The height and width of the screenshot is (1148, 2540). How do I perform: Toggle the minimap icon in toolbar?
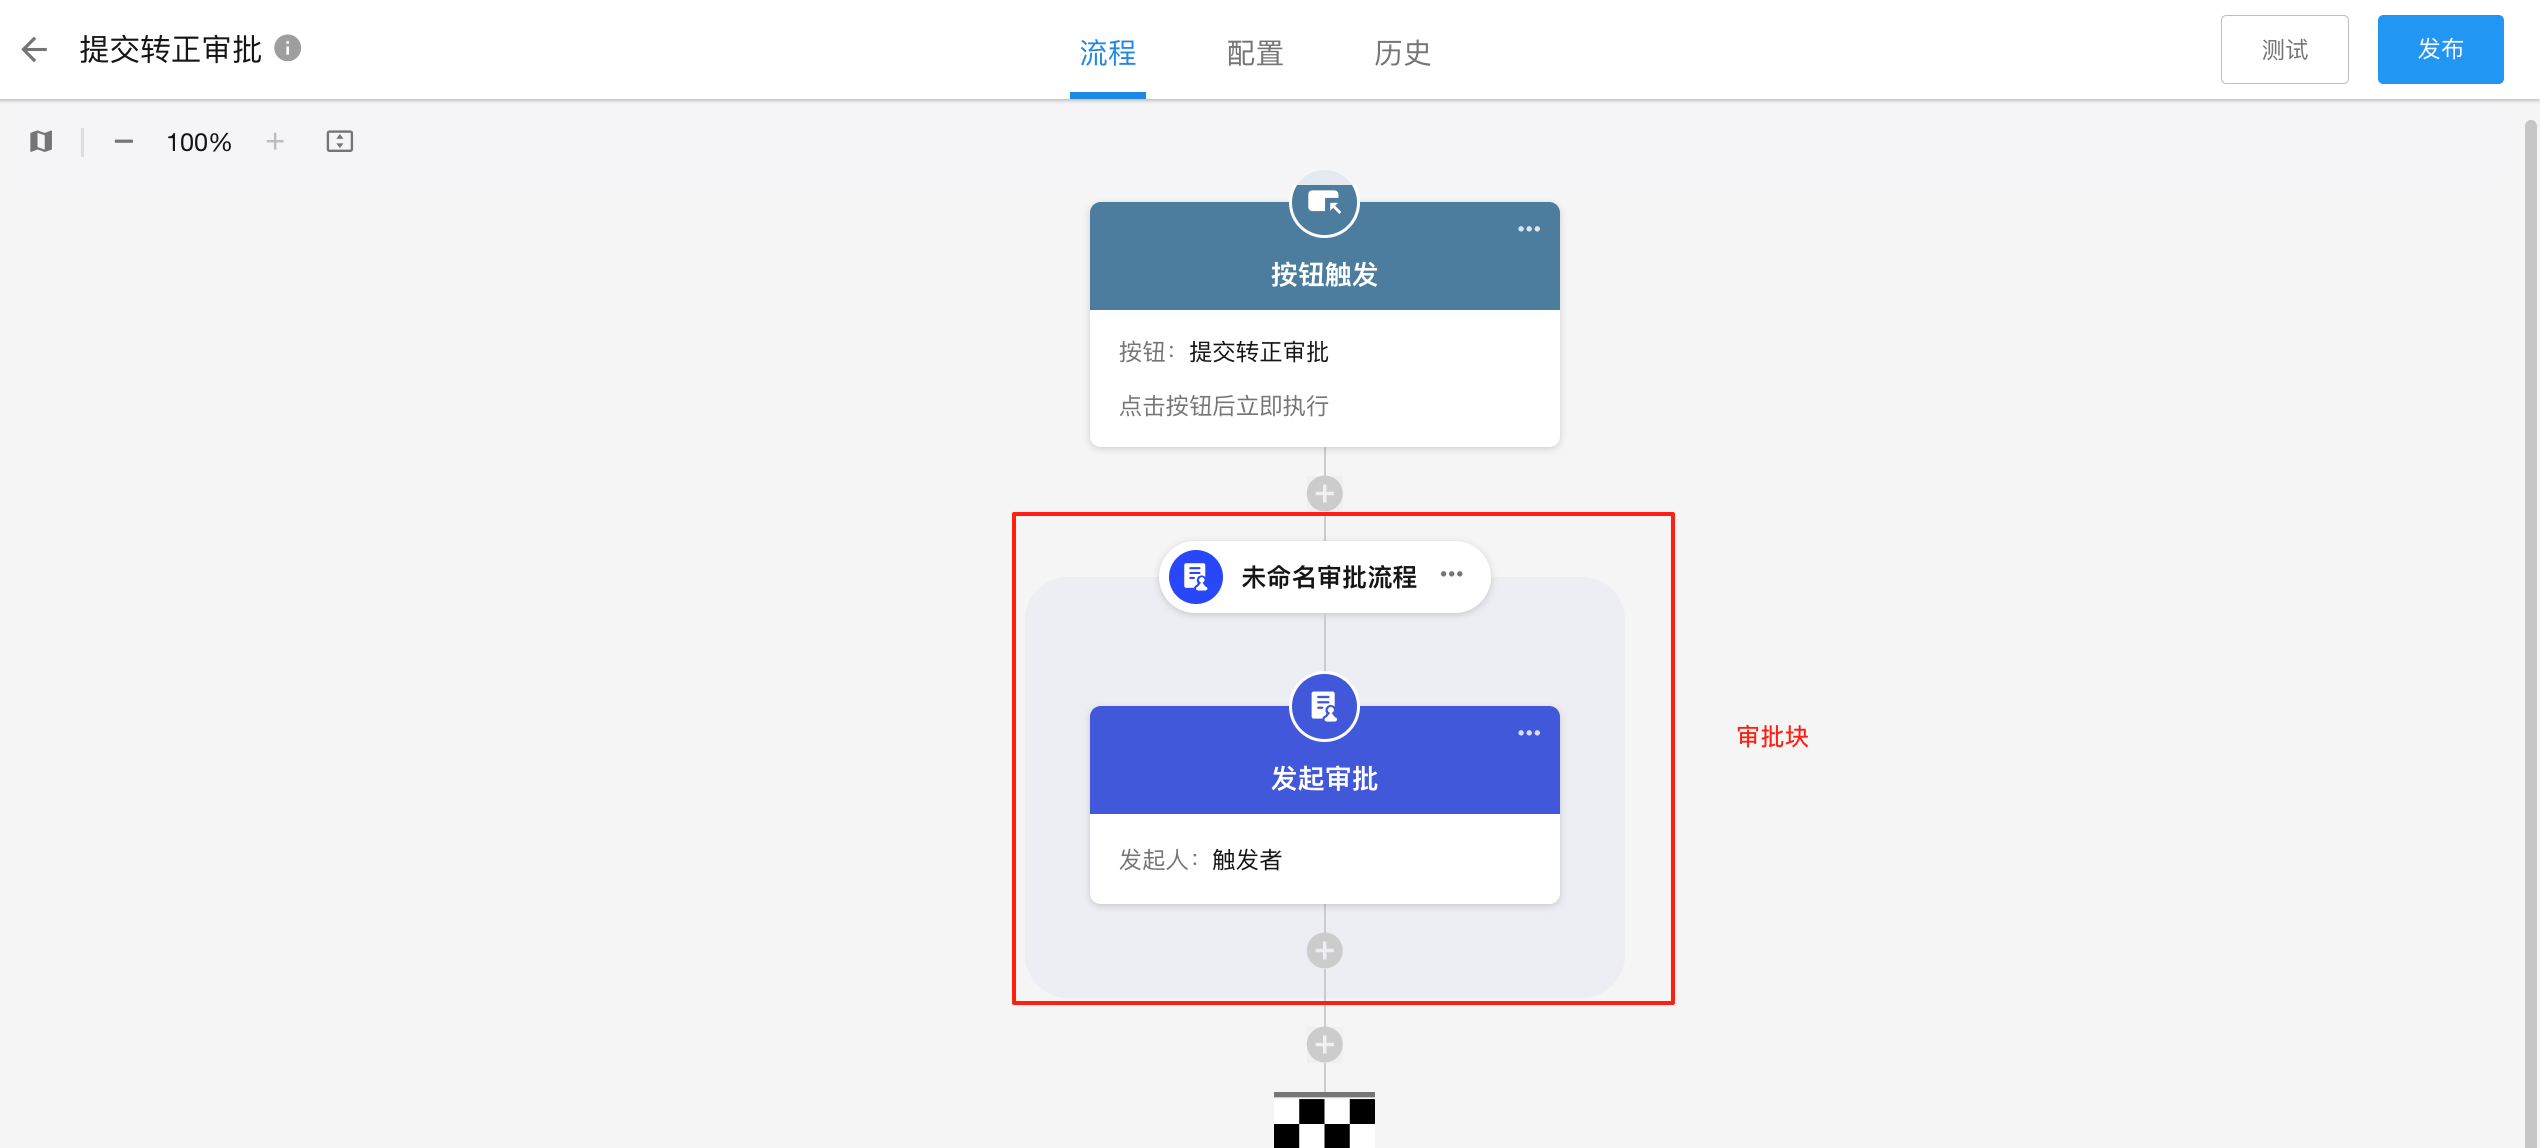tap(41, 141)
